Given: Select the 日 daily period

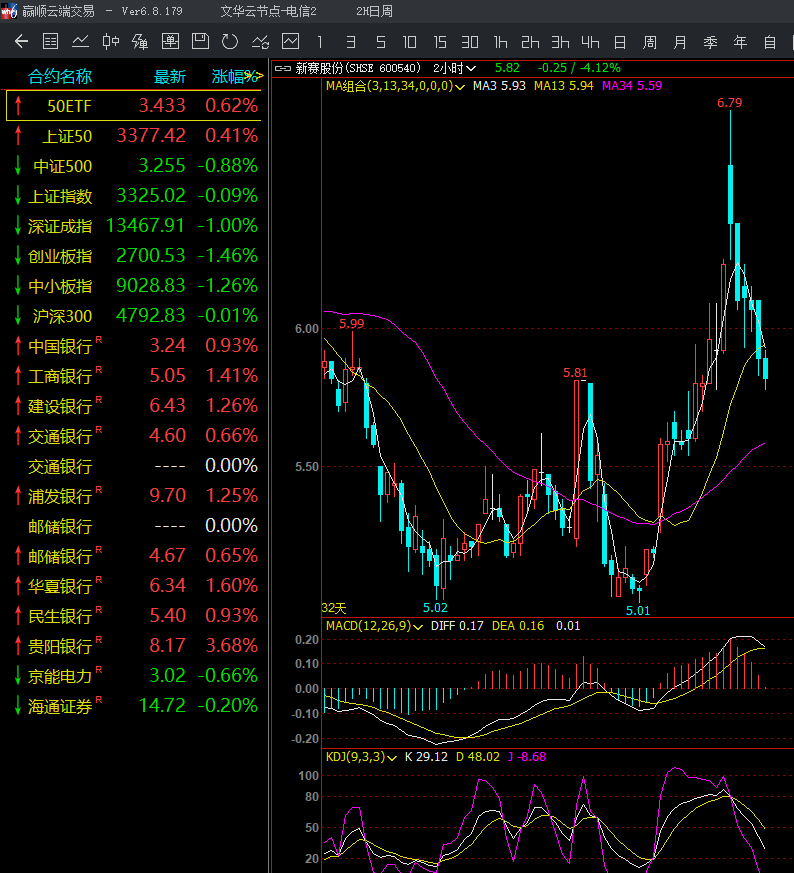Looking at the screenshot, I should click(x=620, y=42).
